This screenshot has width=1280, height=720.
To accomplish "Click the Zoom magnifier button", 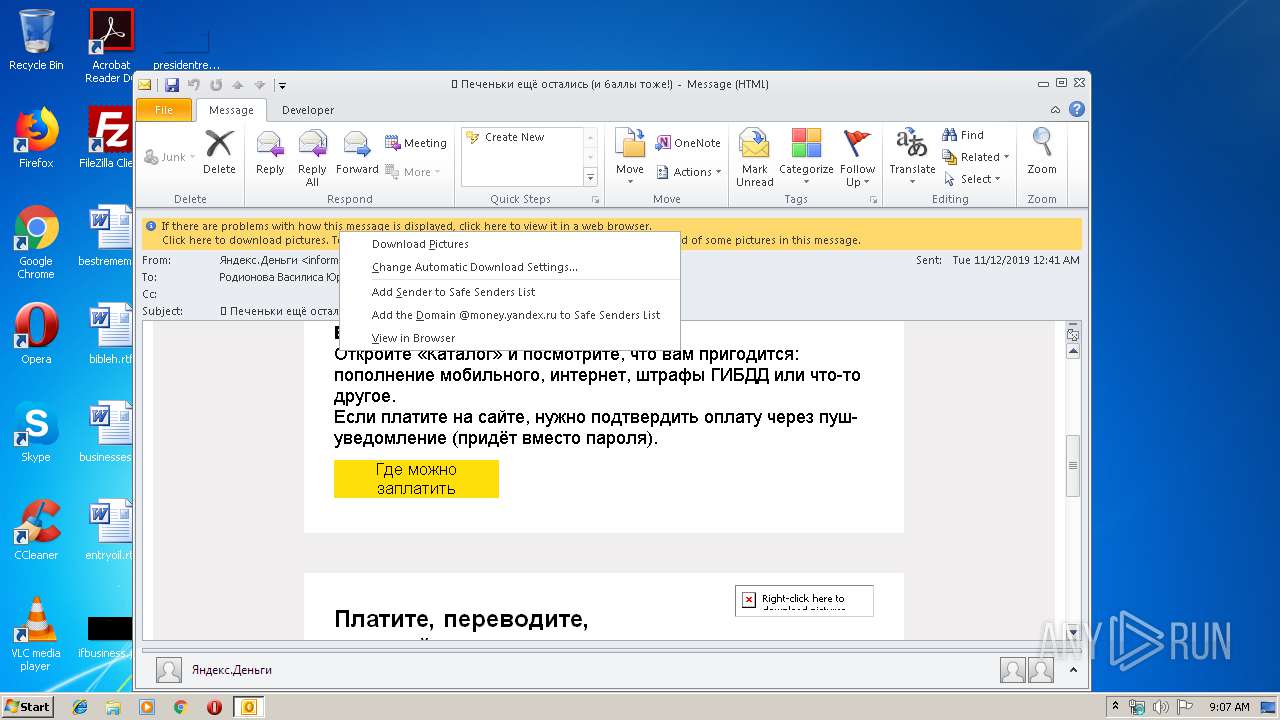I will [1042, 152].
